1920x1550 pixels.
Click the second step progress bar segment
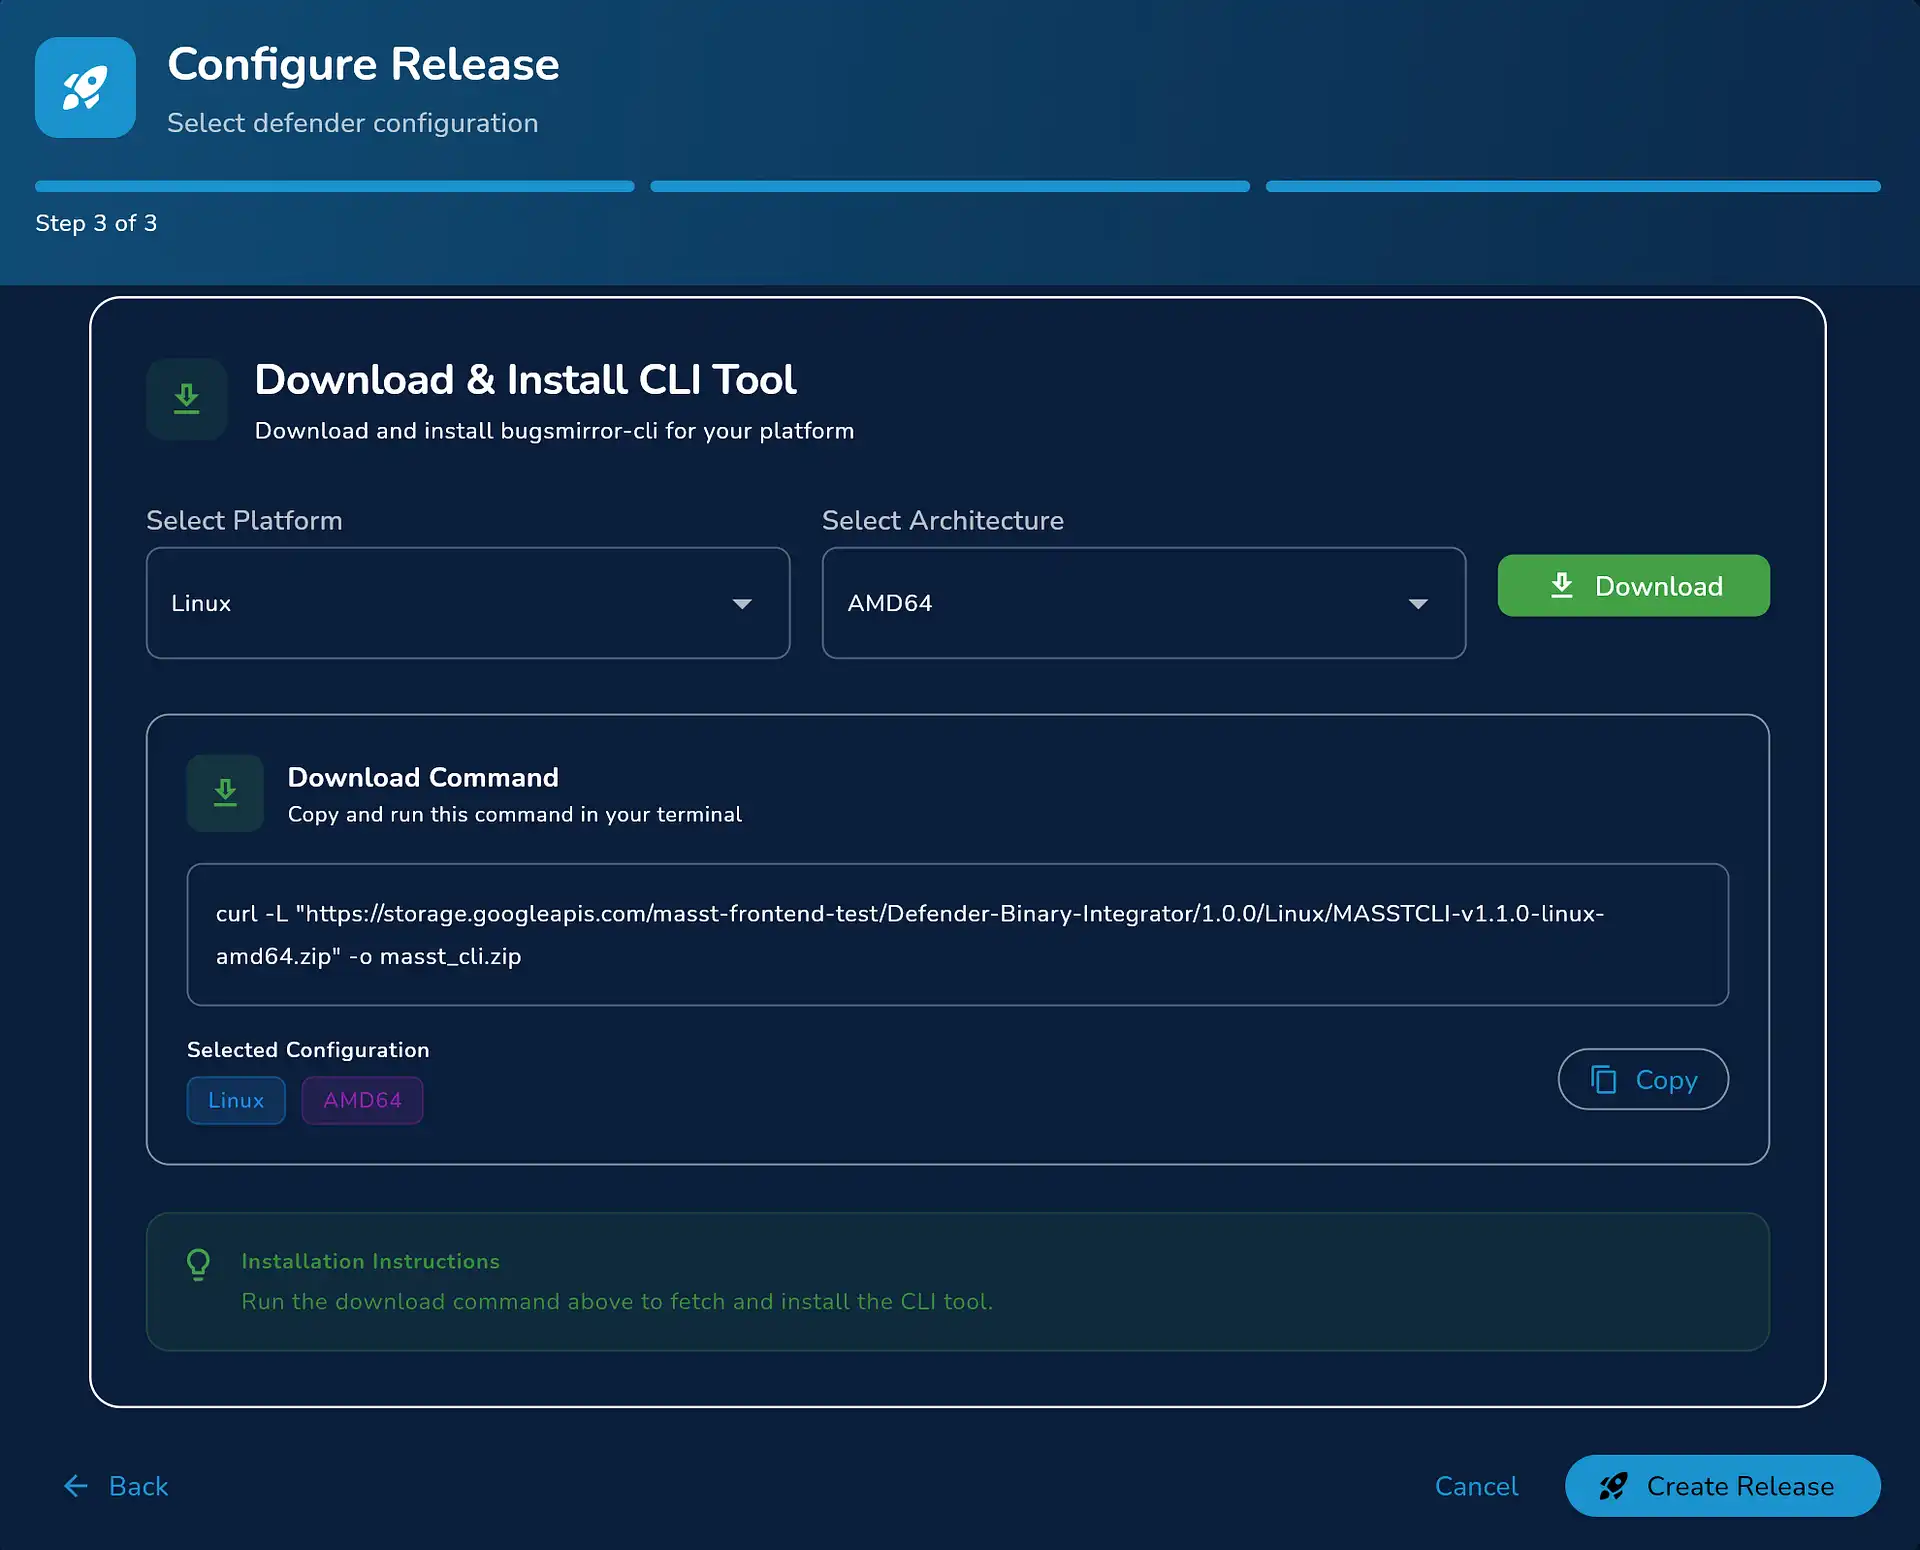(x=950, y=186)
